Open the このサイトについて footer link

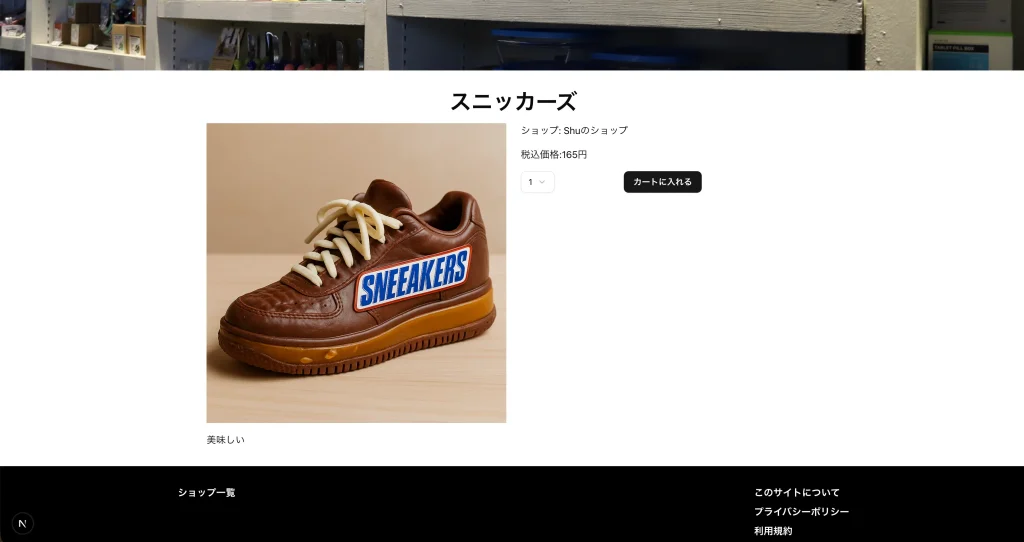pyautogui.click(x=797, y=492)
